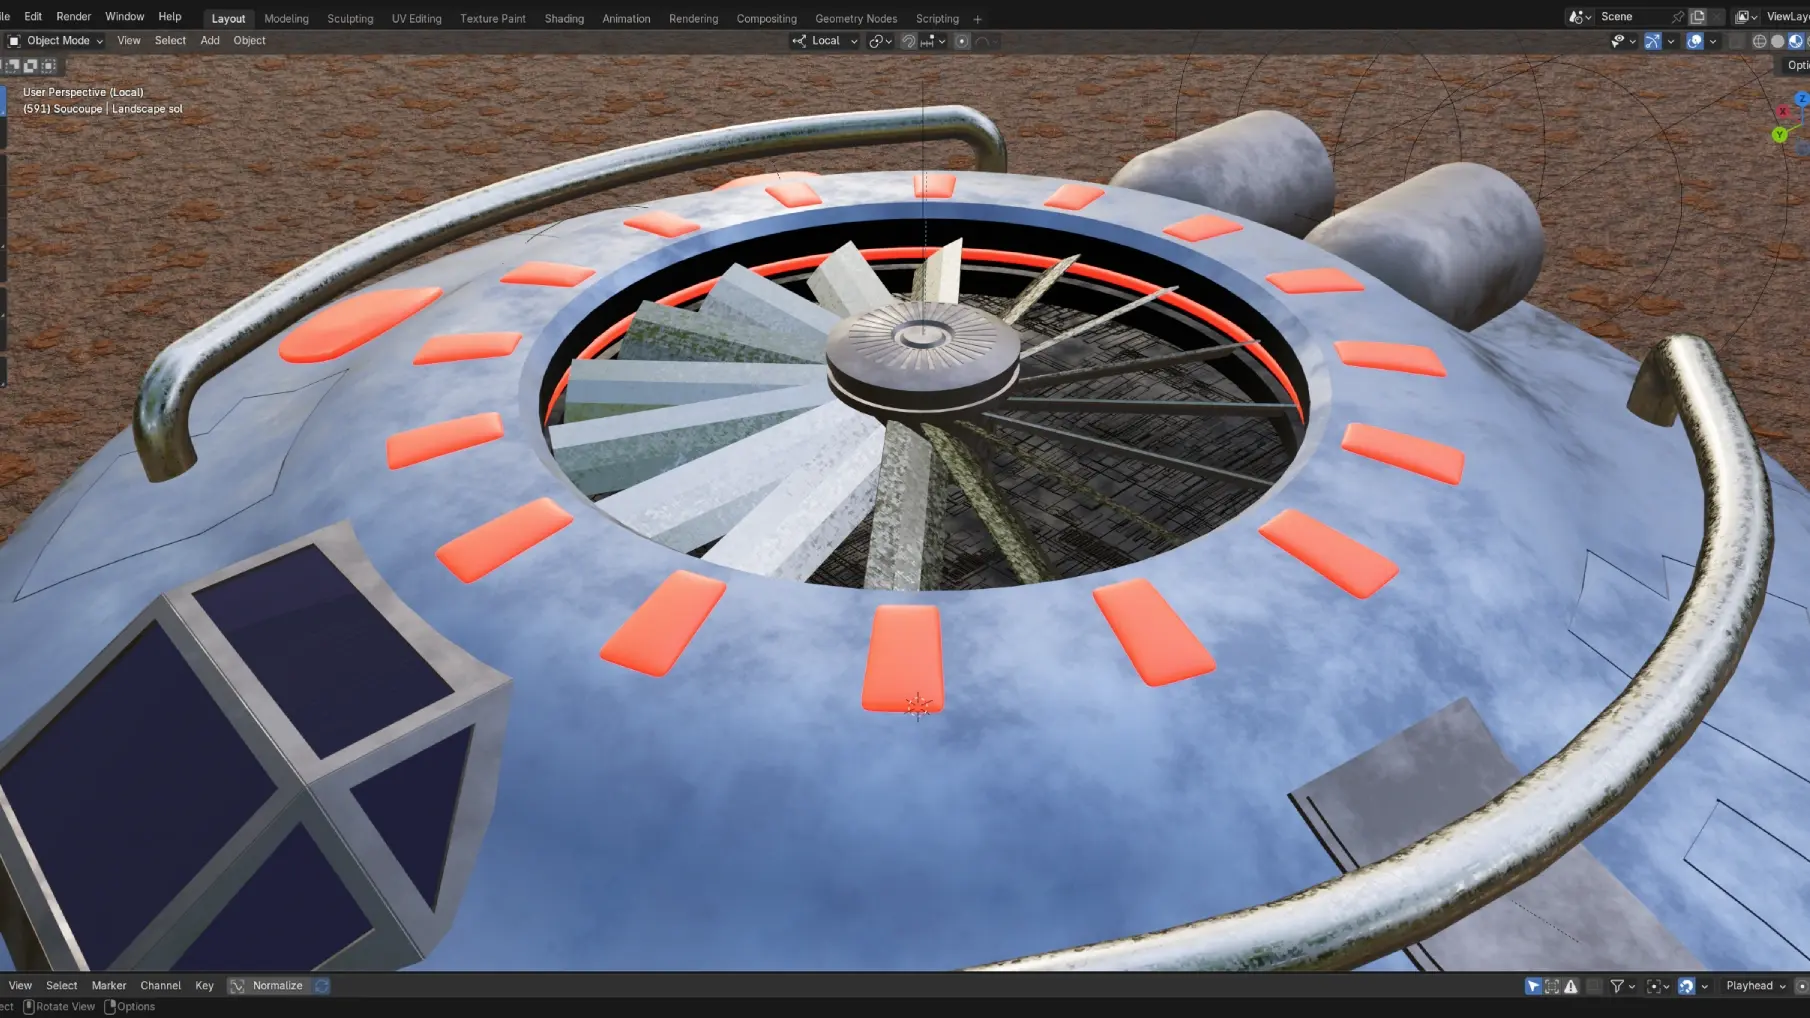
Task: Click the Scene name field
Action: point(1630,17)
